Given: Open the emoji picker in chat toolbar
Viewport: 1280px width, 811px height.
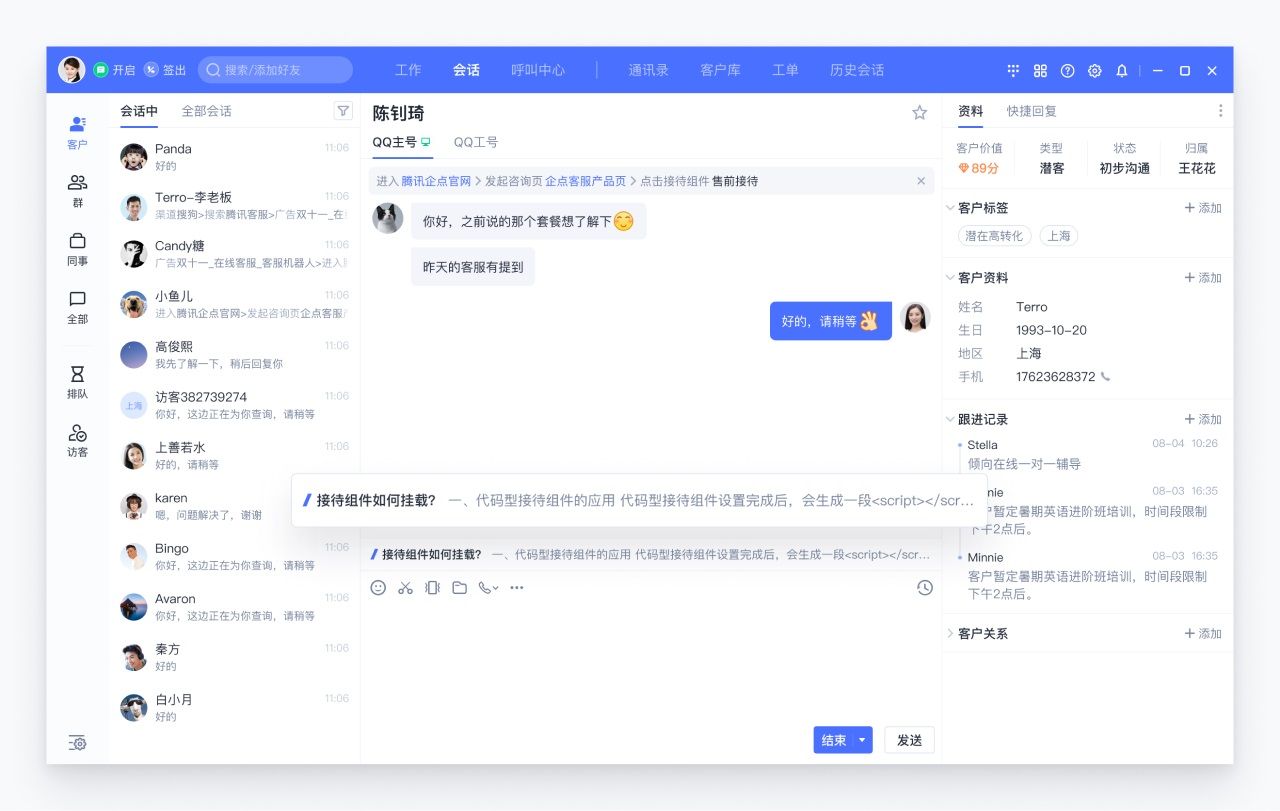Looking at the screenshot, I should (x=378, y=588).
